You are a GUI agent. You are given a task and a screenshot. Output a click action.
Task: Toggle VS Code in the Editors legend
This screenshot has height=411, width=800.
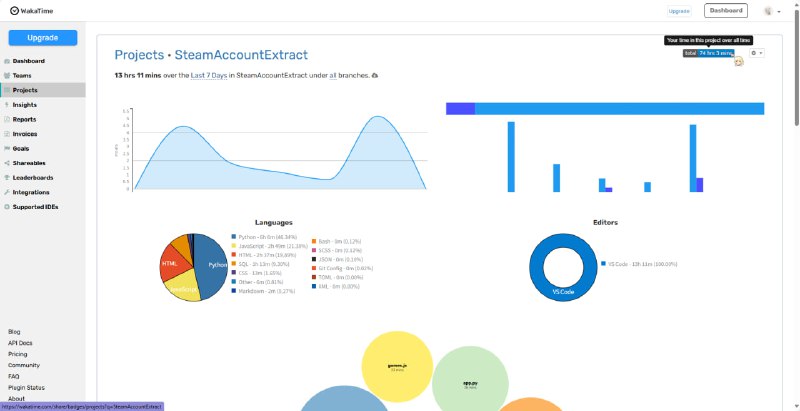click(642, 264)
